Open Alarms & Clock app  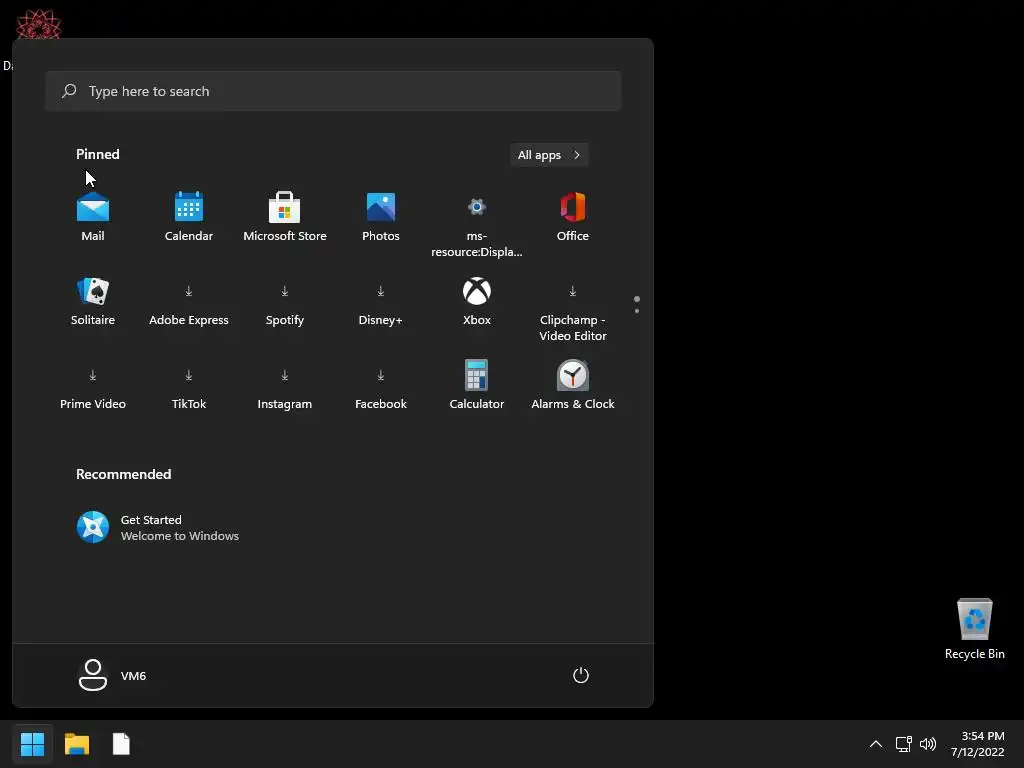pos(573,386)
